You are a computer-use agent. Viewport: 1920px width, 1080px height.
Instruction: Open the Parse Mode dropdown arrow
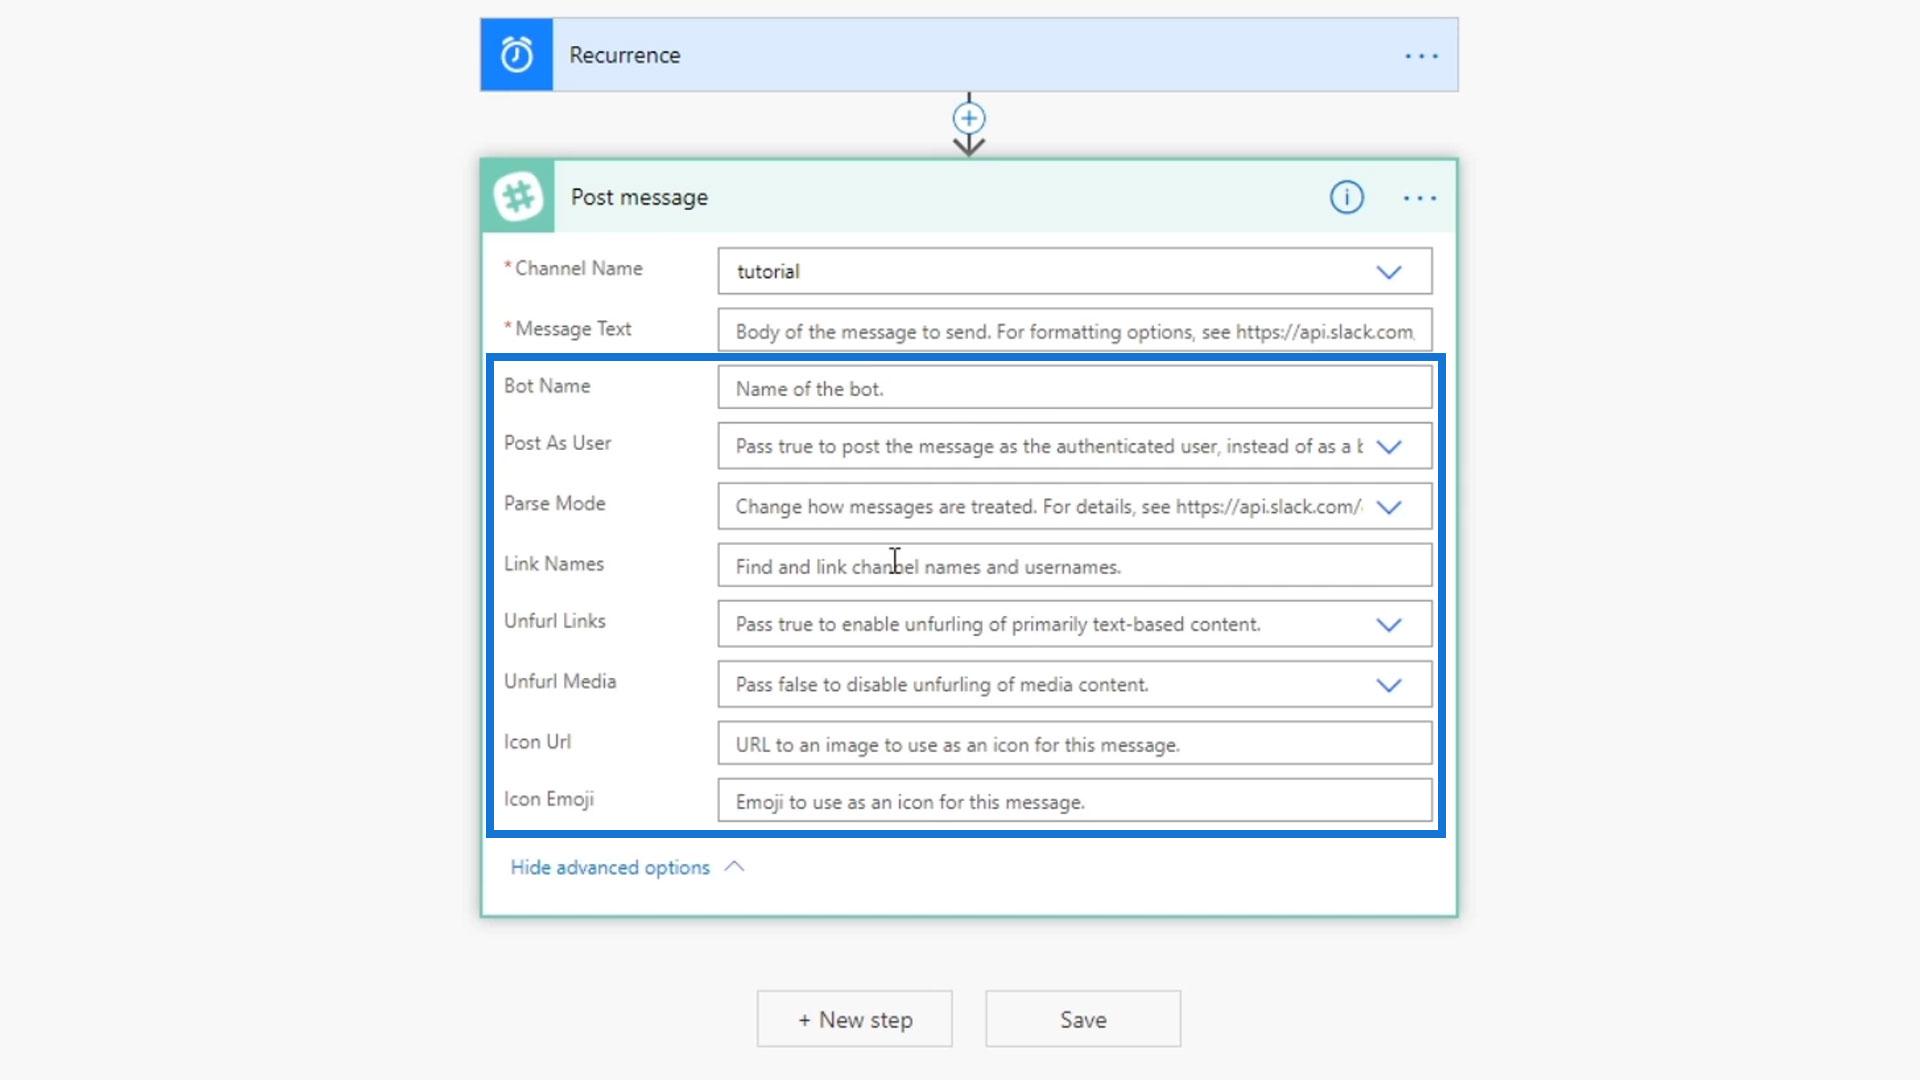tap(1388, 507)
